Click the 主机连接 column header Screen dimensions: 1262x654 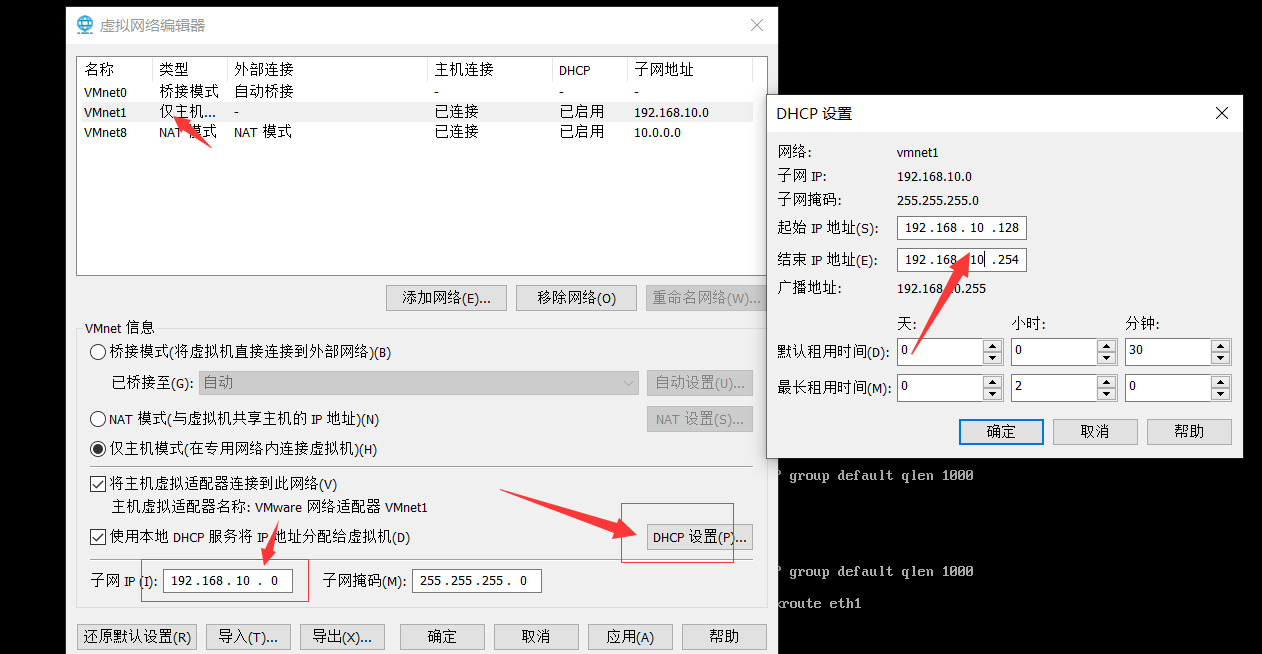click(490, 70)
